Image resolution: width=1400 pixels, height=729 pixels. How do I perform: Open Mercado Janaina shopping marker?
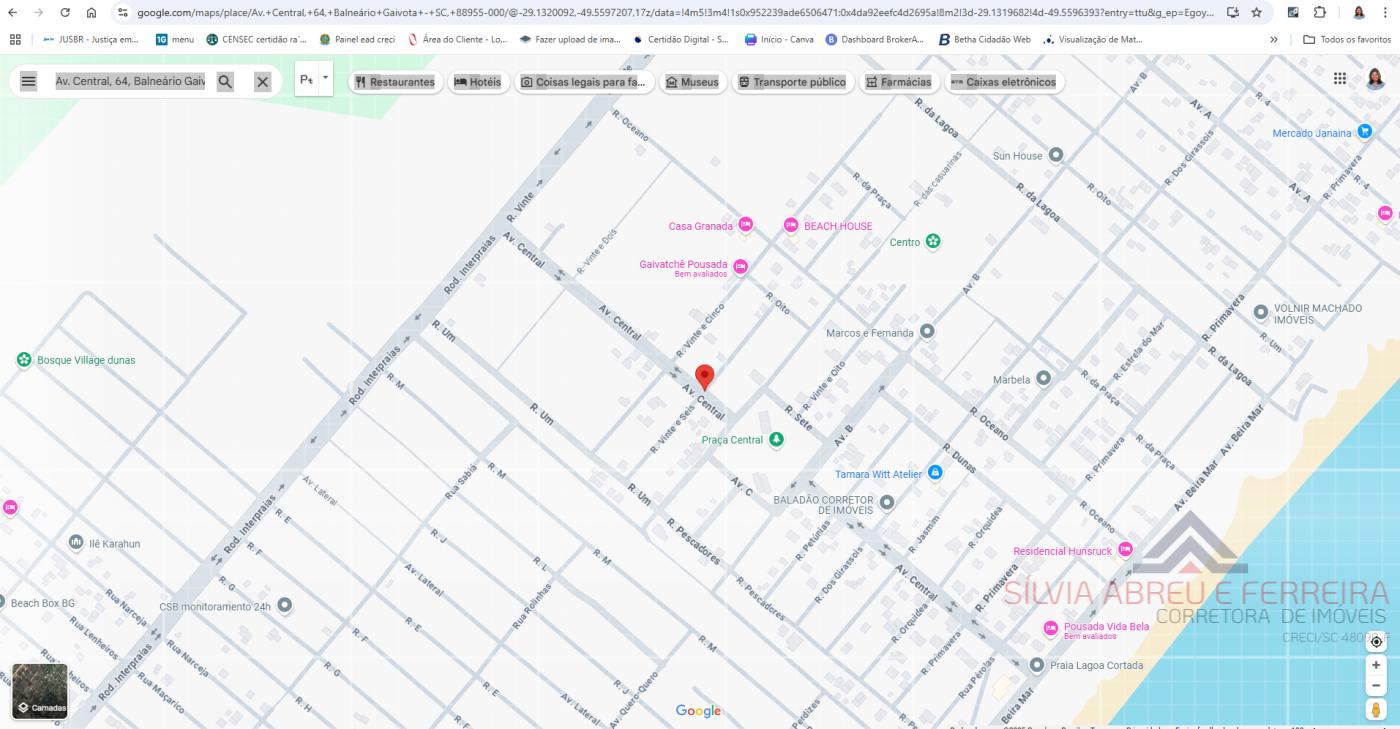click(1365, 132)
